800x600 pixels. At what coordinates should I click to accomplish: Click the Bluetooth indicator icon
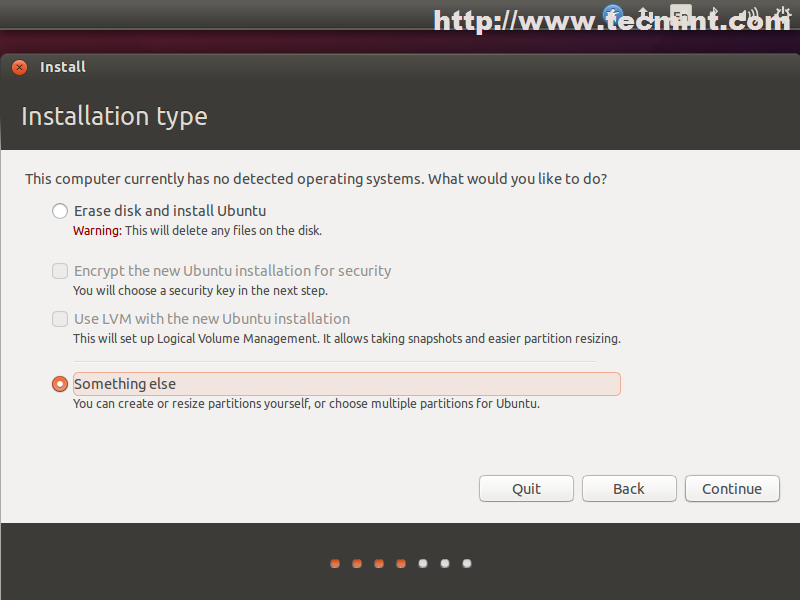tap(713, 15)
